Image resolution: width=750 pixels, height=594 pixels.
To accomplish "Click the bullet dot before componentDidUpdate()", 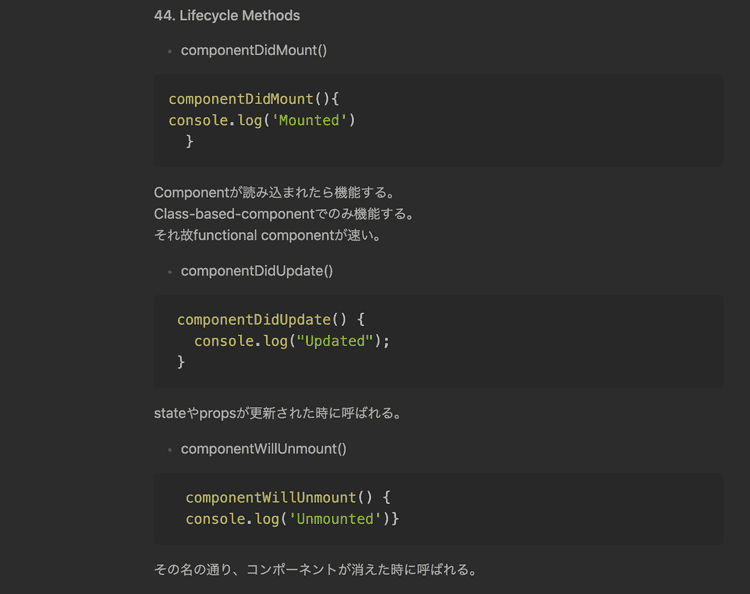I will (x=170, y=272).
